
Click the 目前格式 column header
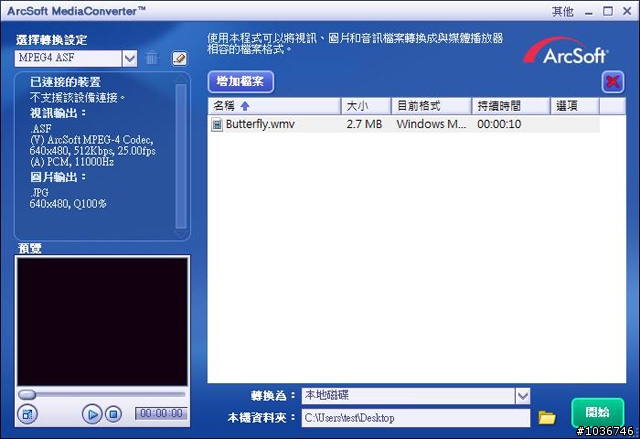pyautogui.click(x=431, y=106)
